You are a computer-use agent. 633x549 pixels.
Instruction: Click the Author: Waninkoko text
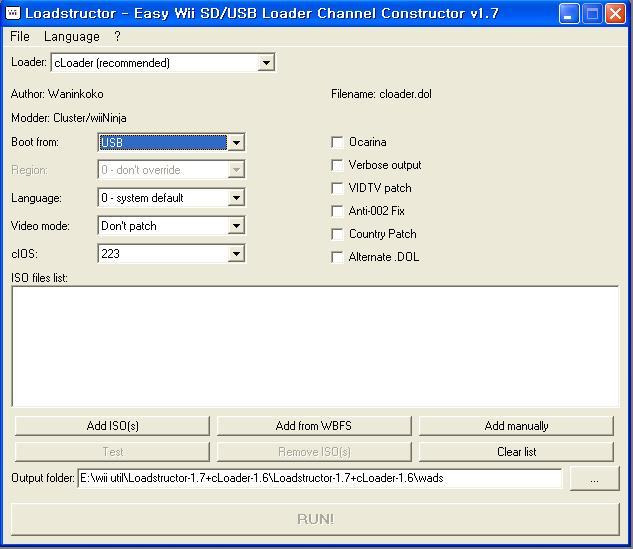pyautogui.click(x=57, y=94)
